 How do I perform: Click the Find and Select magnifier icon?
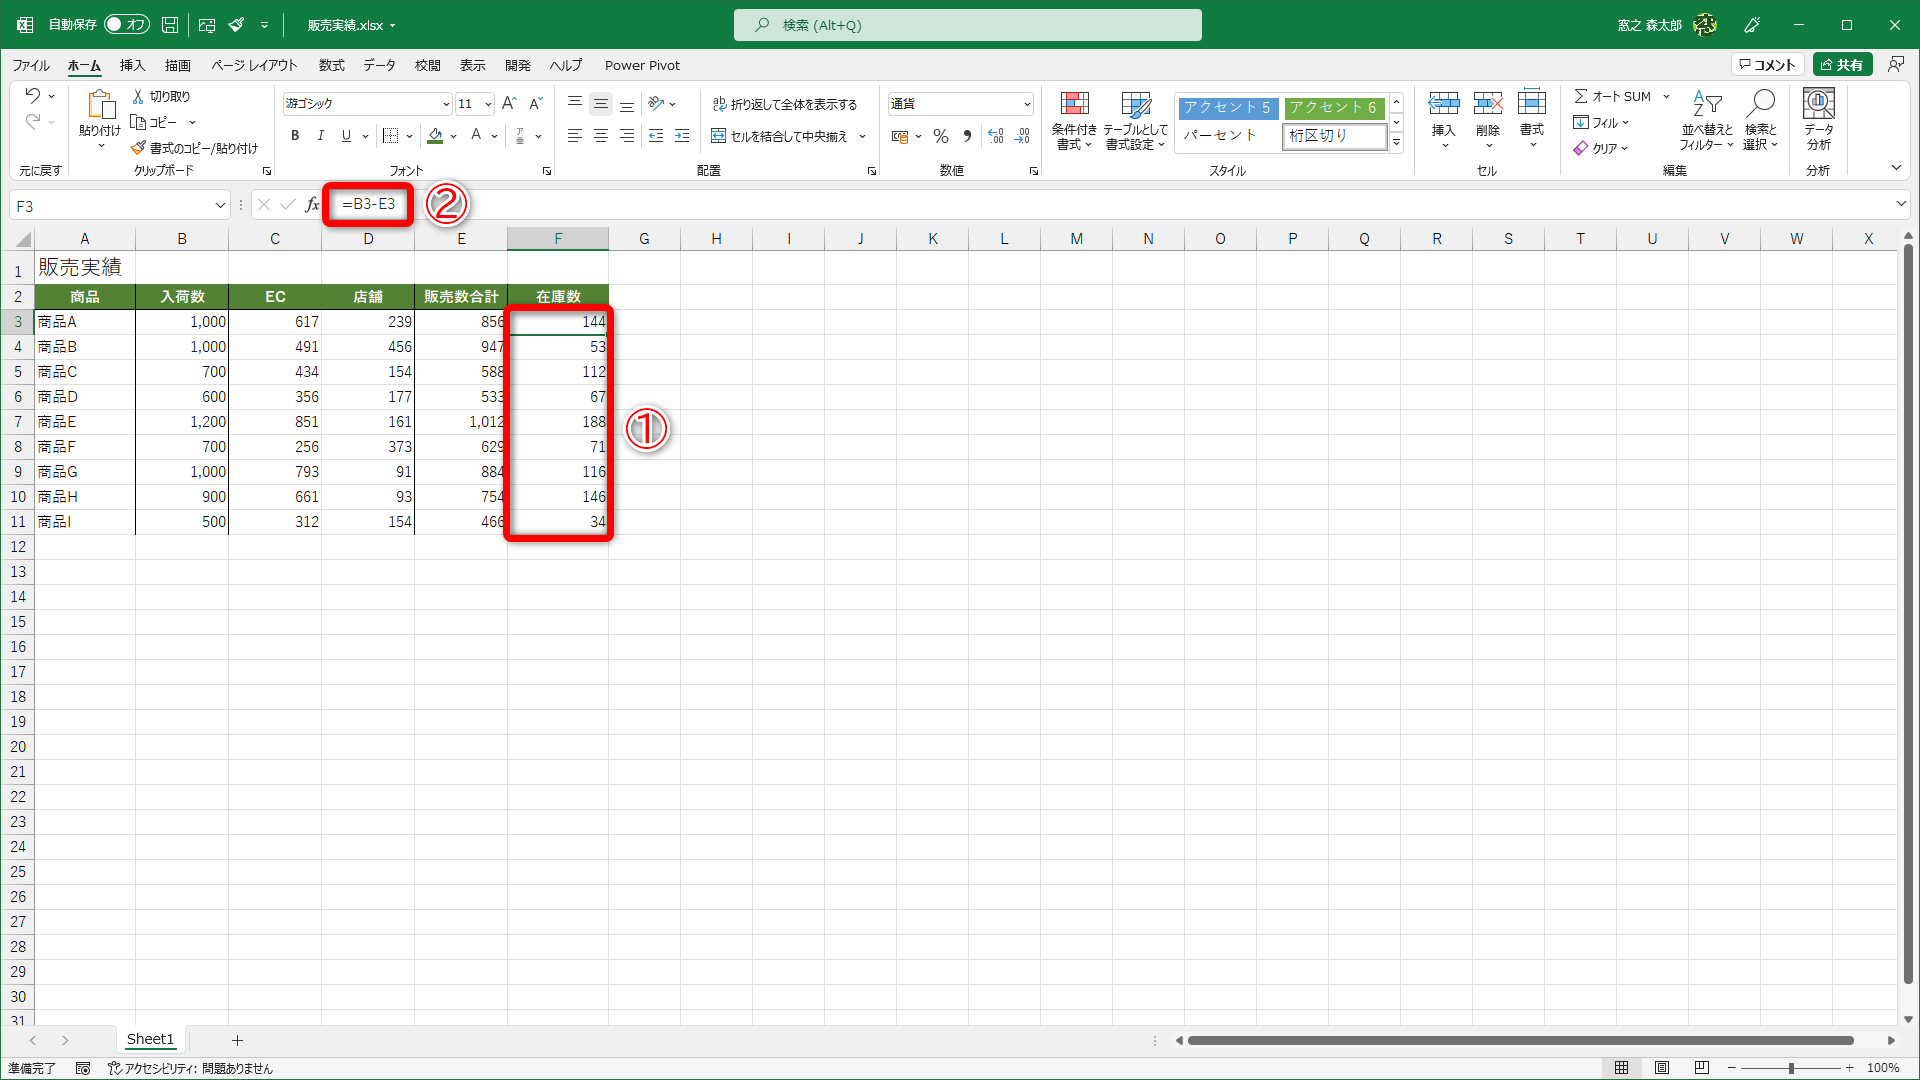1760,104
